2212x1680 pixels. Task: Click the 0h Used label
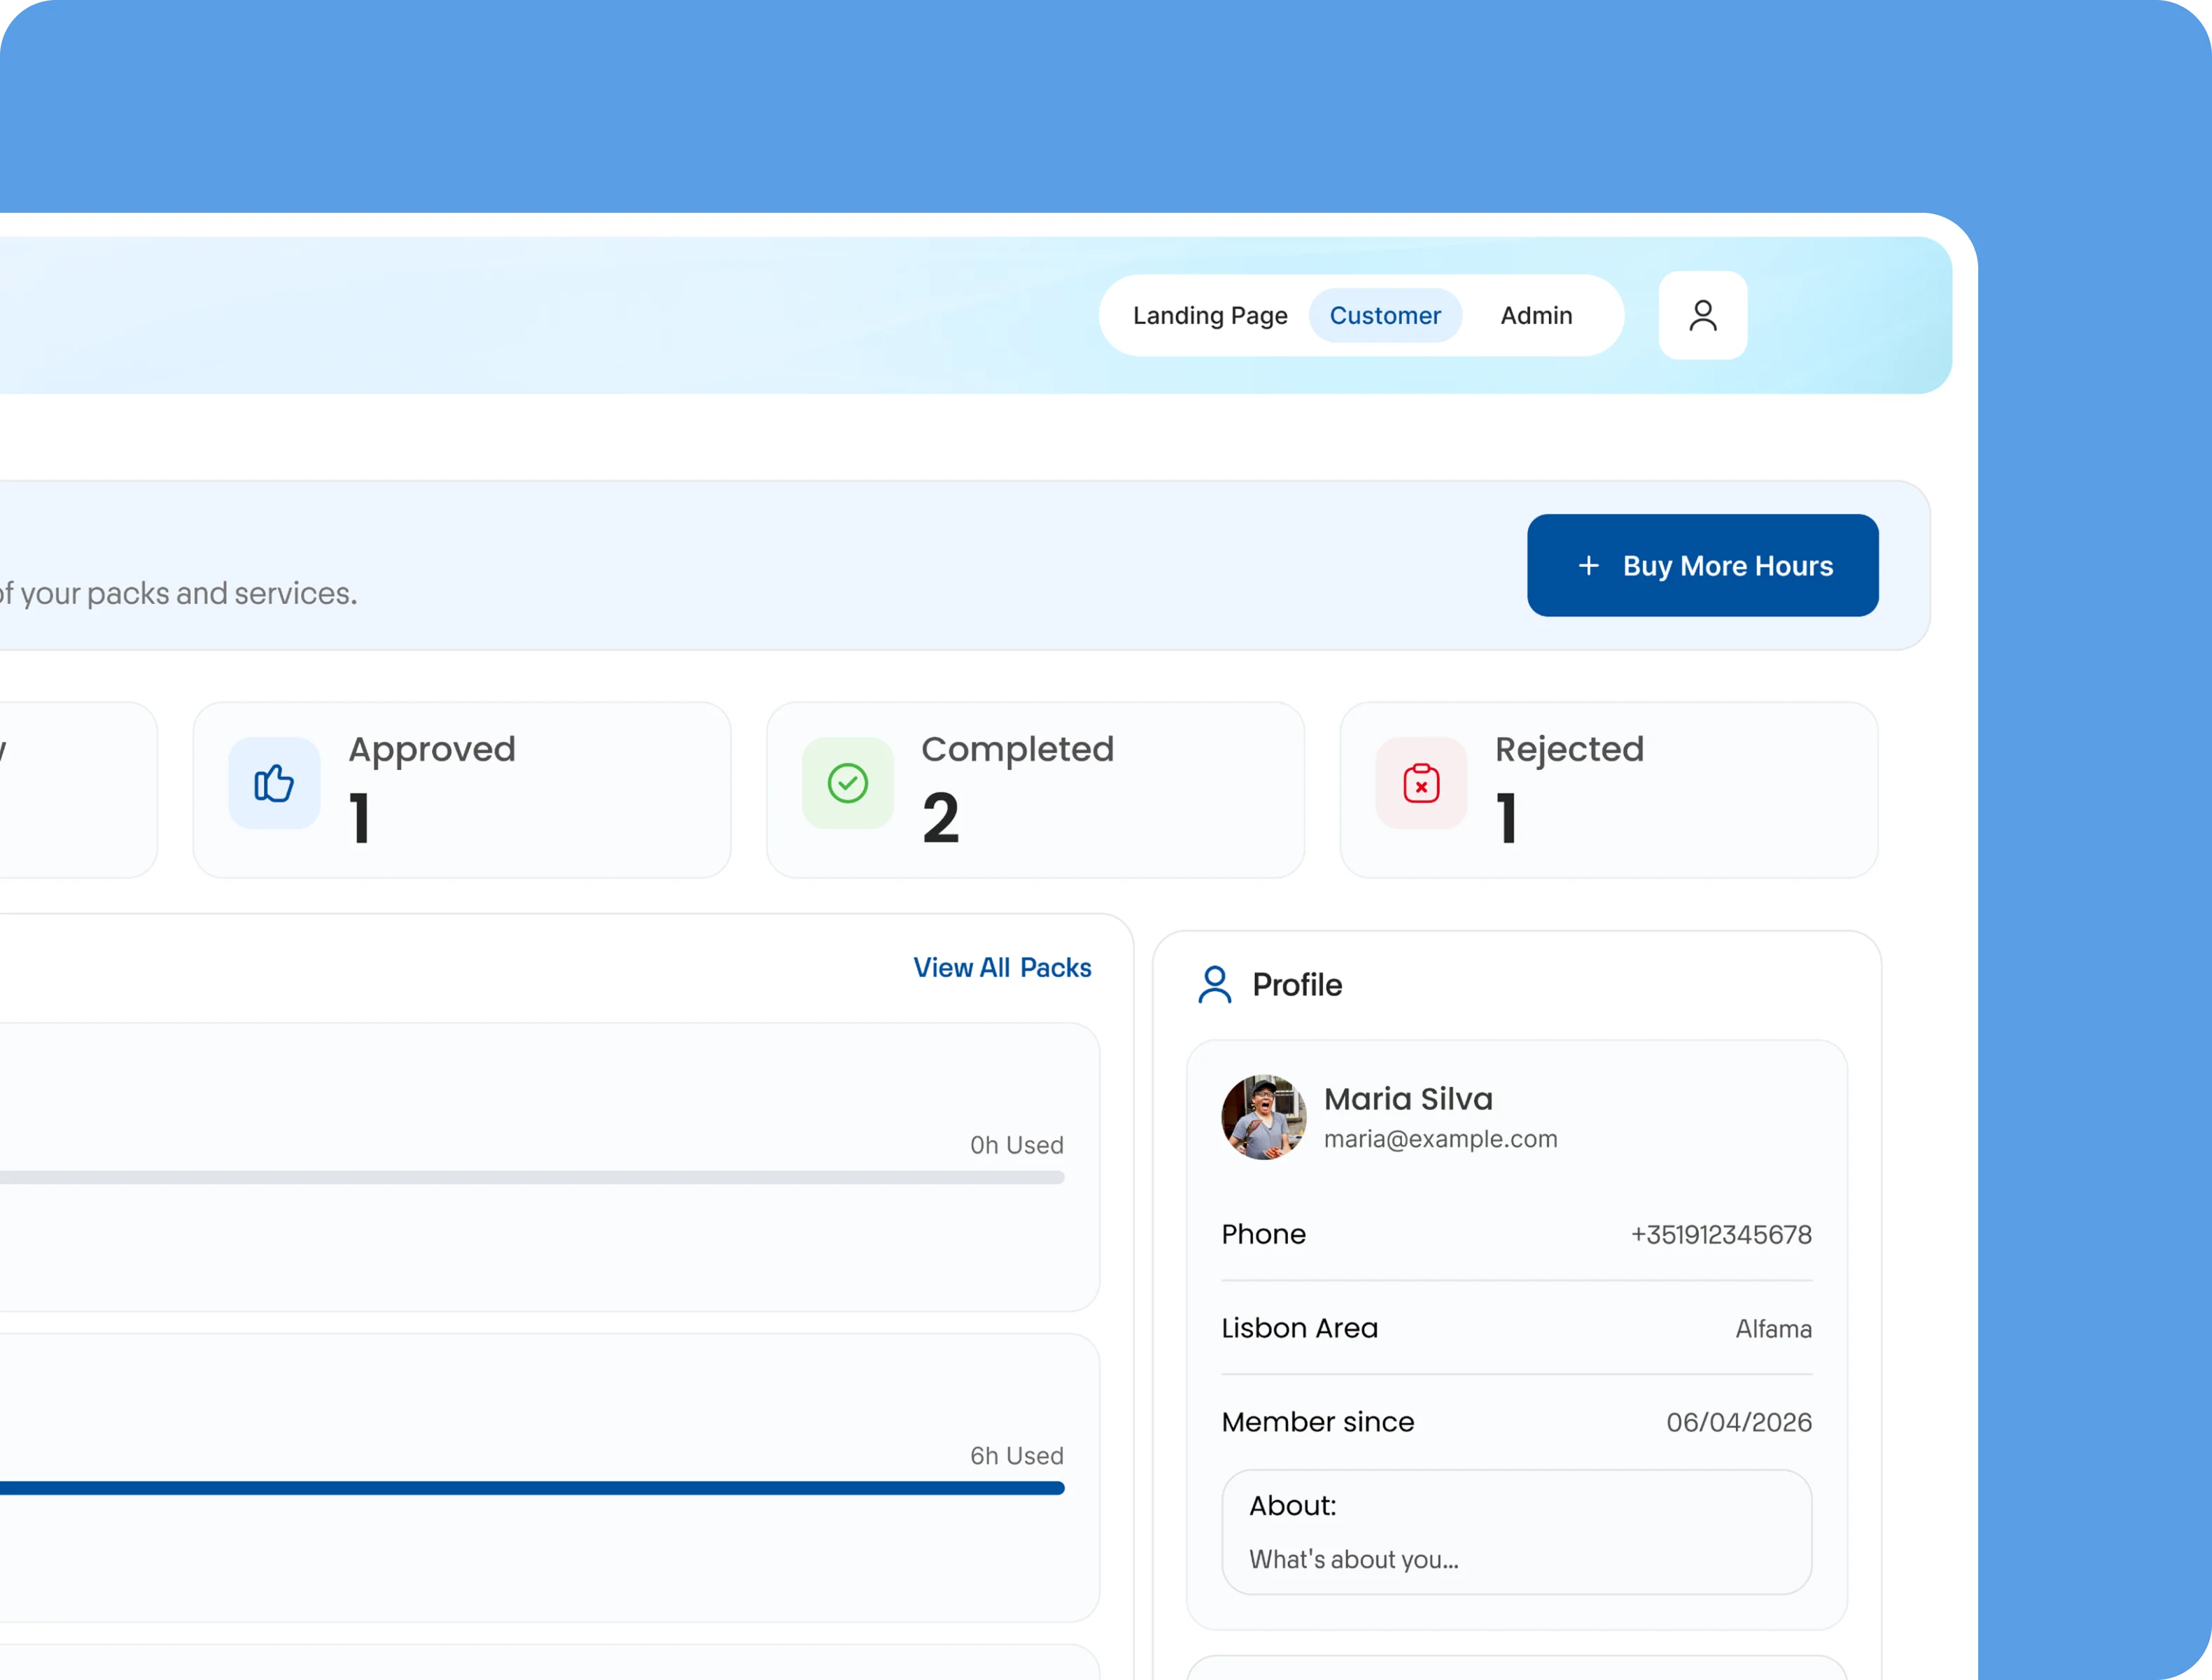[x=1016, y=1145]
